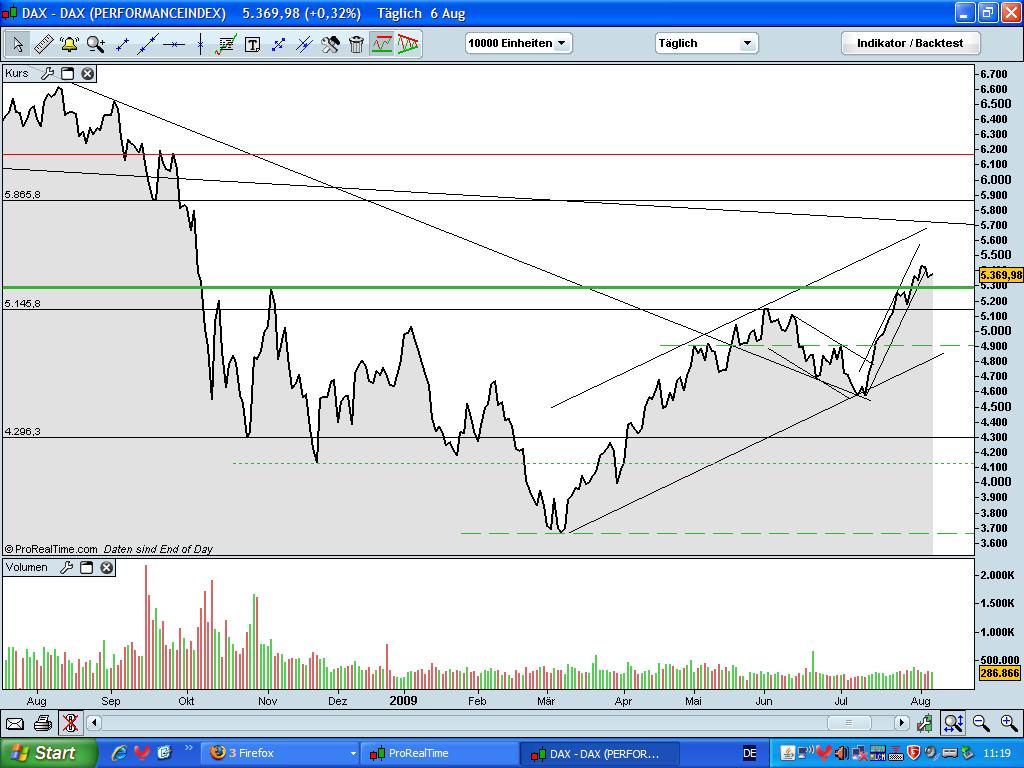Switch to ProRealTime taskbar window
1024x768 pixels.
(x=441, y=753)
